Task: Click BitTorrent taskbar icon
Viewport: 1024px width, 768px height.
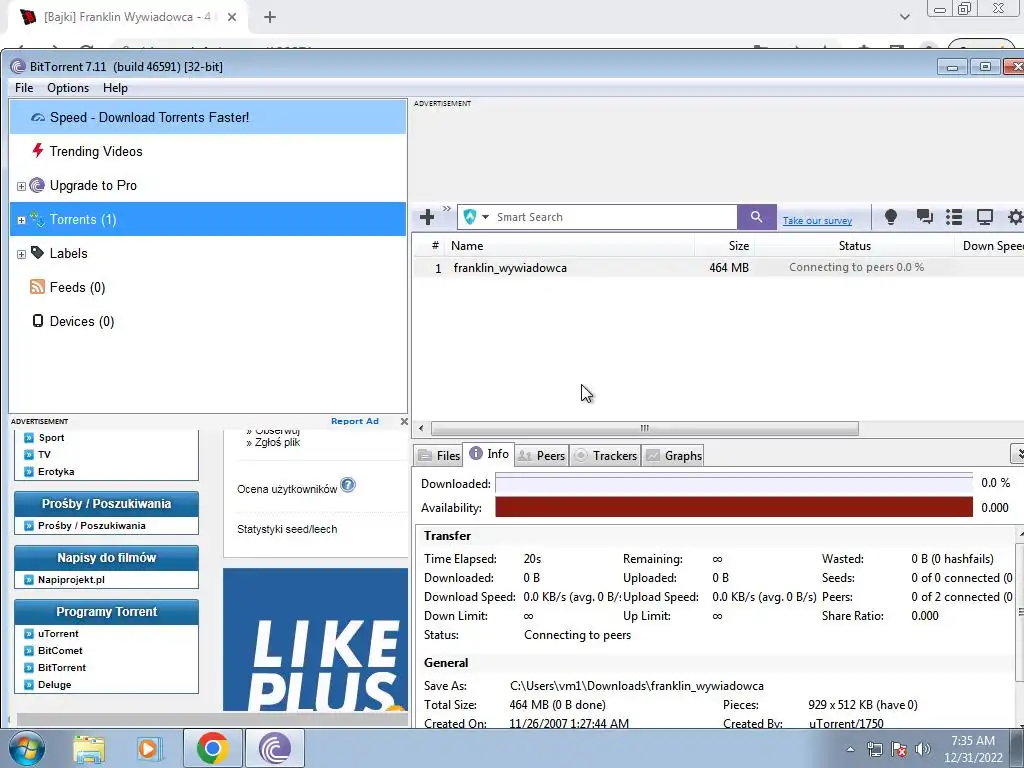Action: (275, 748)
